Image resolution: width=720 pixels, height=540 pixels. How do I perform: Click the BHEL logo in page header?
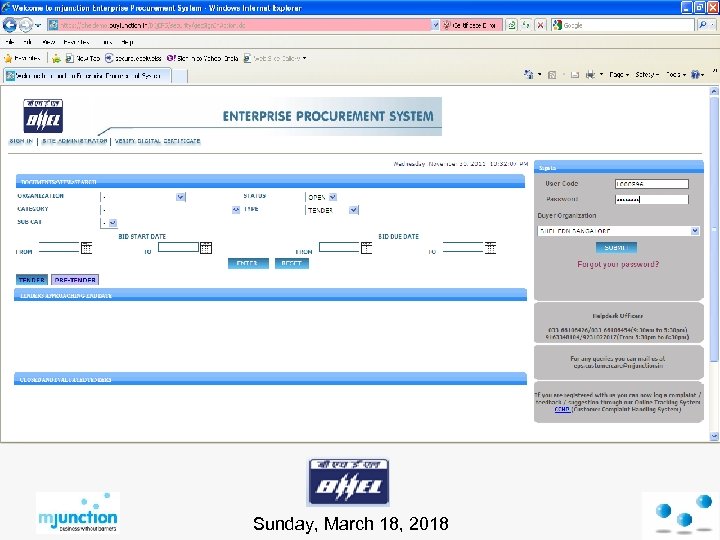click(x=43, y=116)
